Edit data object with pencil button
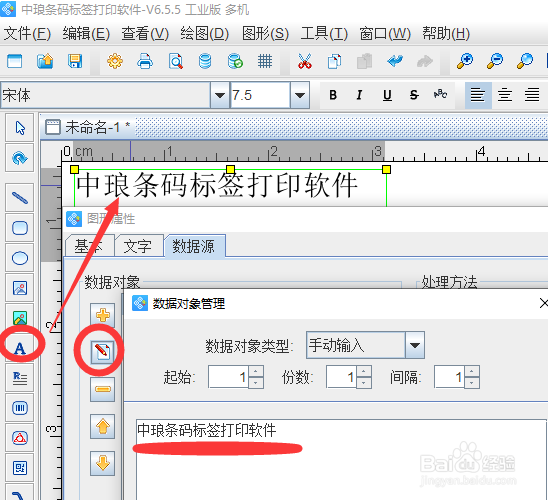 click(102, 351)
